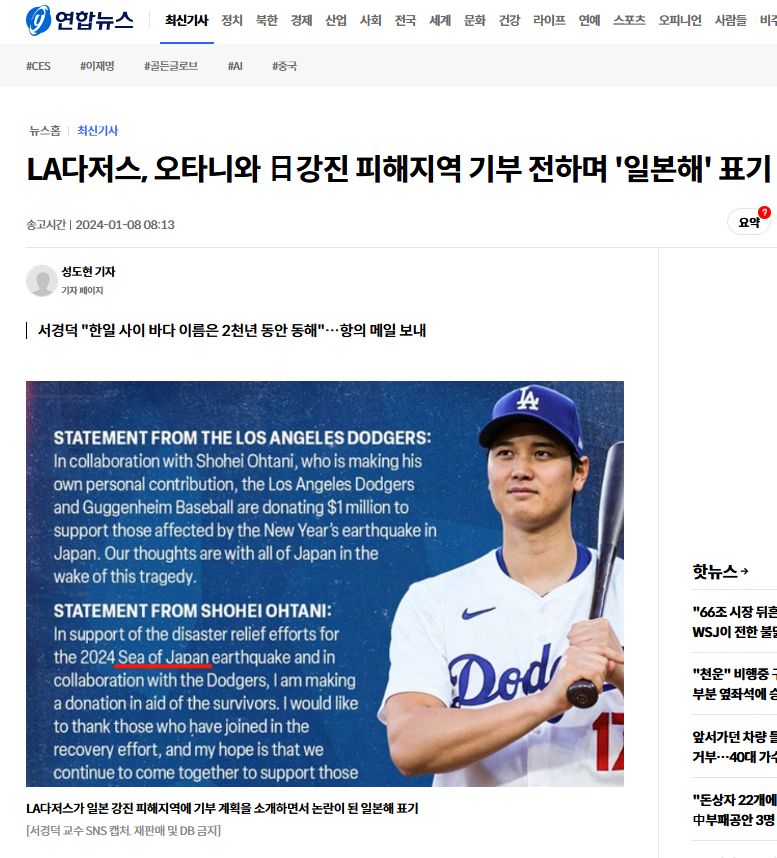Open the 오피니언 menu item
Image resolution: width=777 pixels, height=858 pixels.
point(680,21)
